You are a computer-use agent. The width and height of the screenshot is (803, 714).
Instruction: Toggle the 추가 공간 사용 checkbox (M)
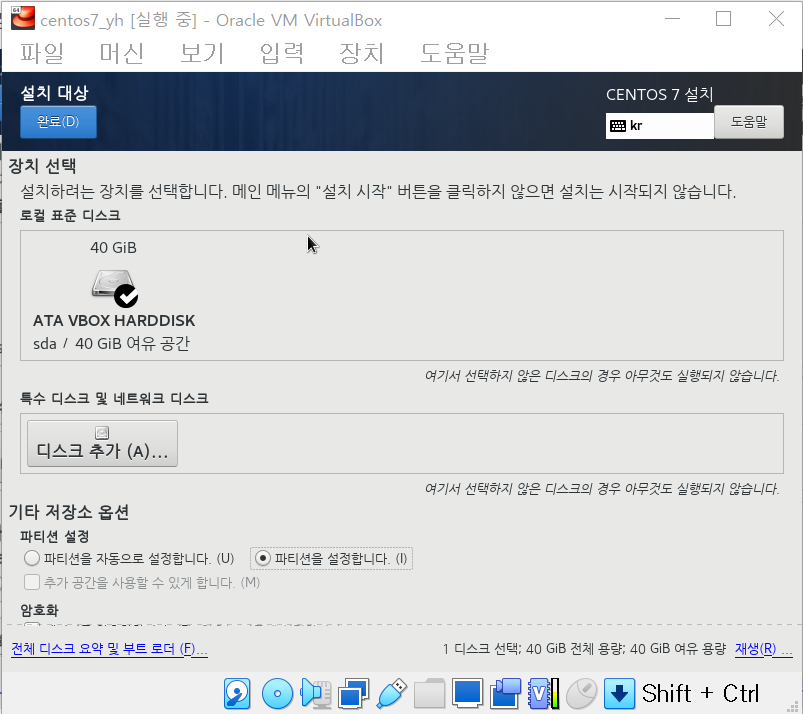pyautogui.click(x=32, y=582)
